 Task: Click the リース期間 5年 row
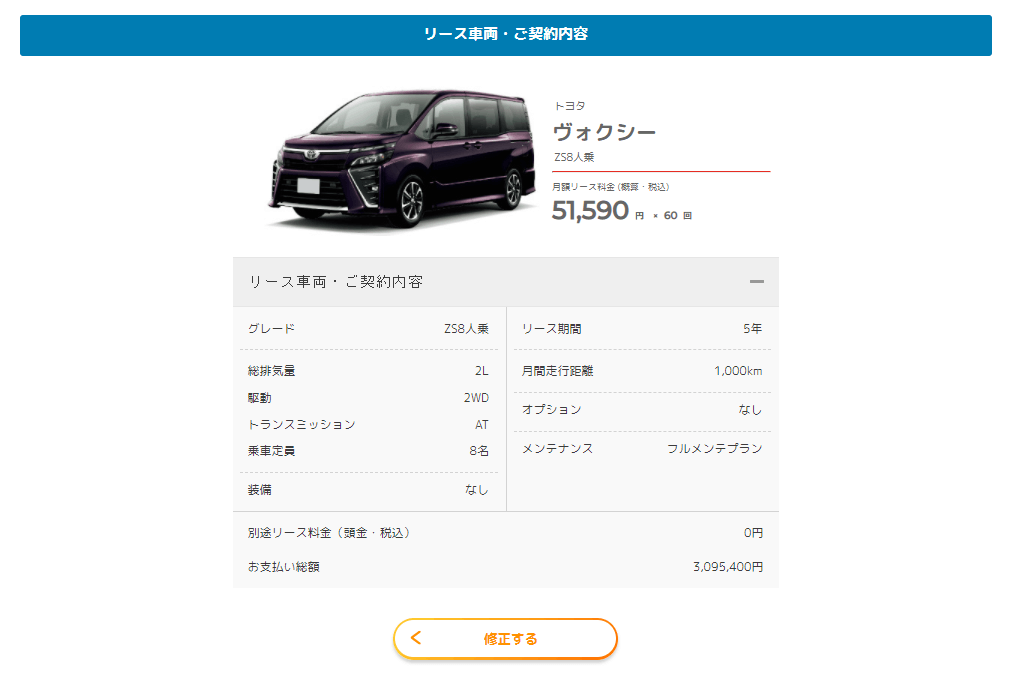coord(642,328)
